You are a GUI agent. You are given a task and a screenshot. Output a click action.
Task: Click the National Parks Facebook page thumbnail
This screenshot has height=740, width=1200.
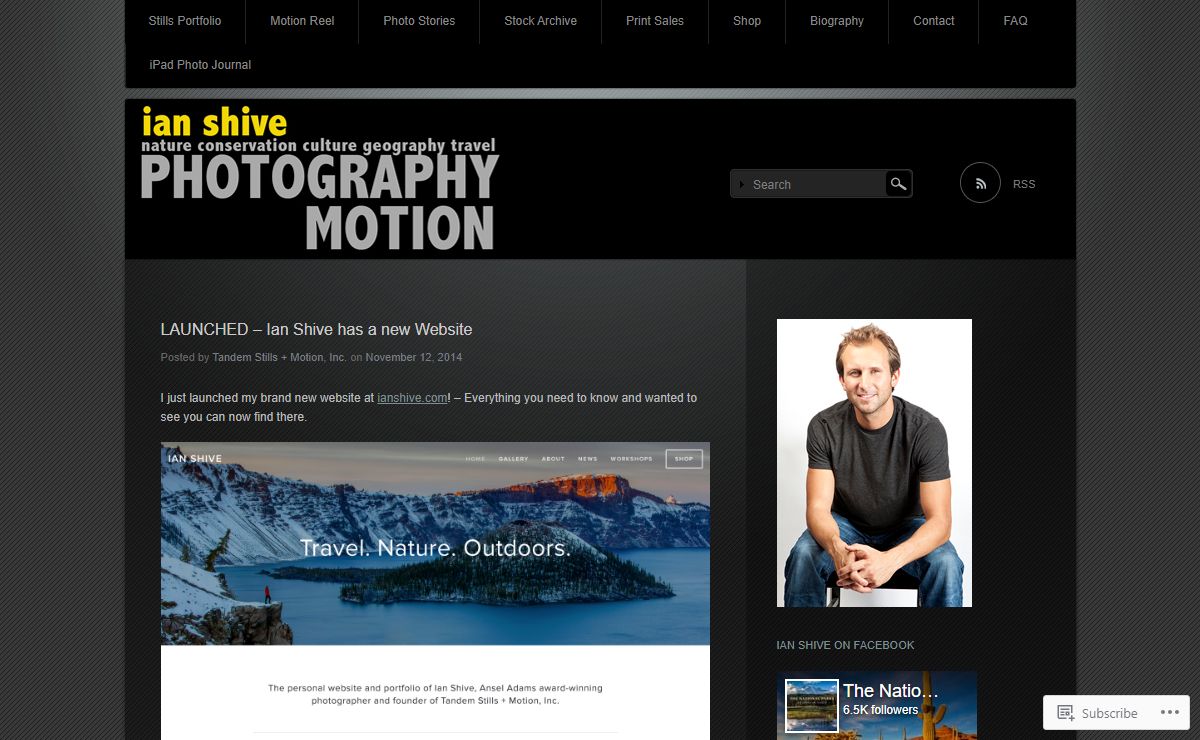coord(811,706)
